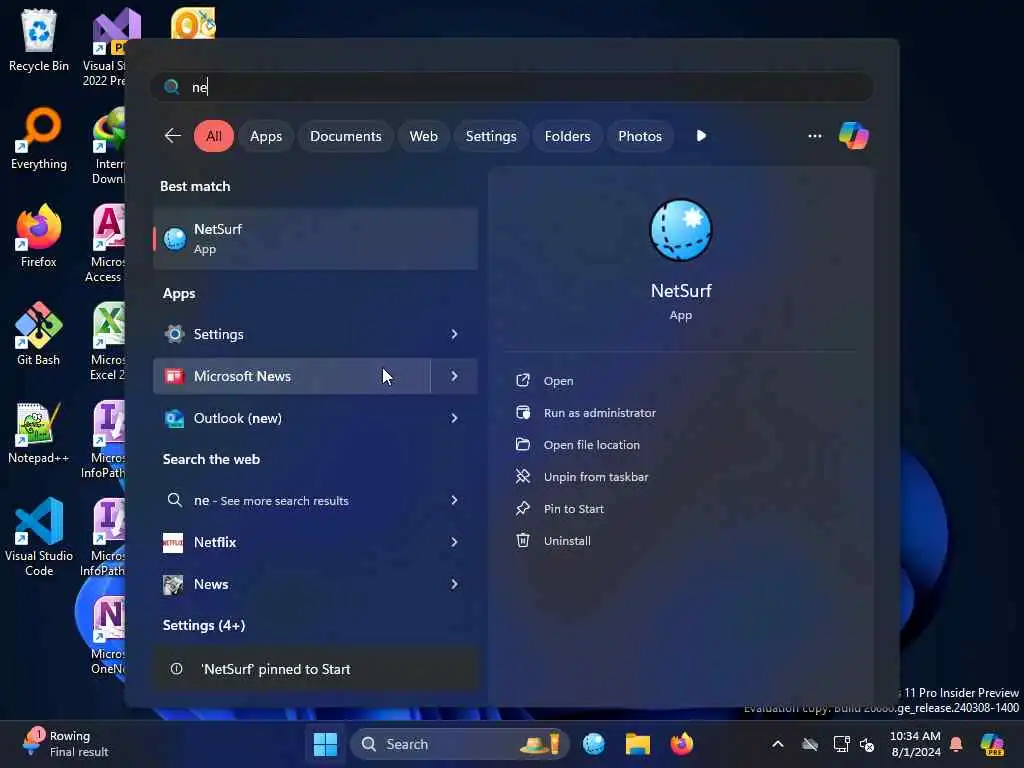Click Run as administrator shield icon
Viewport: 1024px width, 768px height.
[x=523, y=412]
